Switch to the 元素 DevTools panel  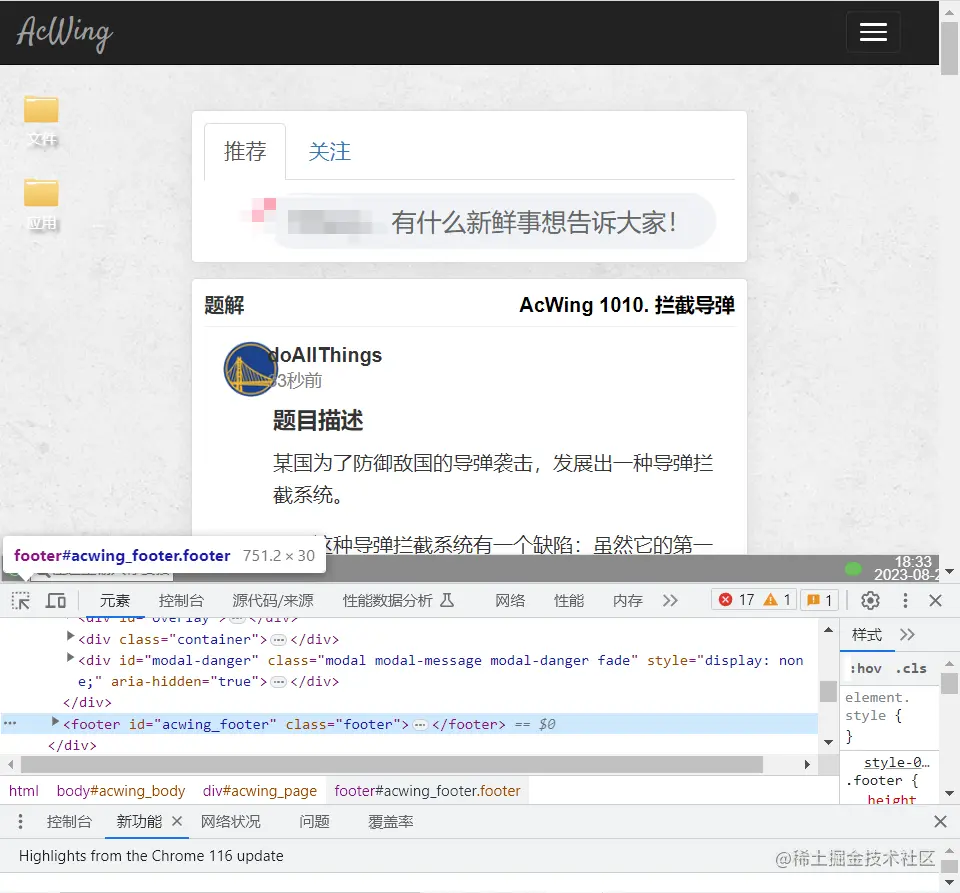pyautogui.click(x=114, y=600)
